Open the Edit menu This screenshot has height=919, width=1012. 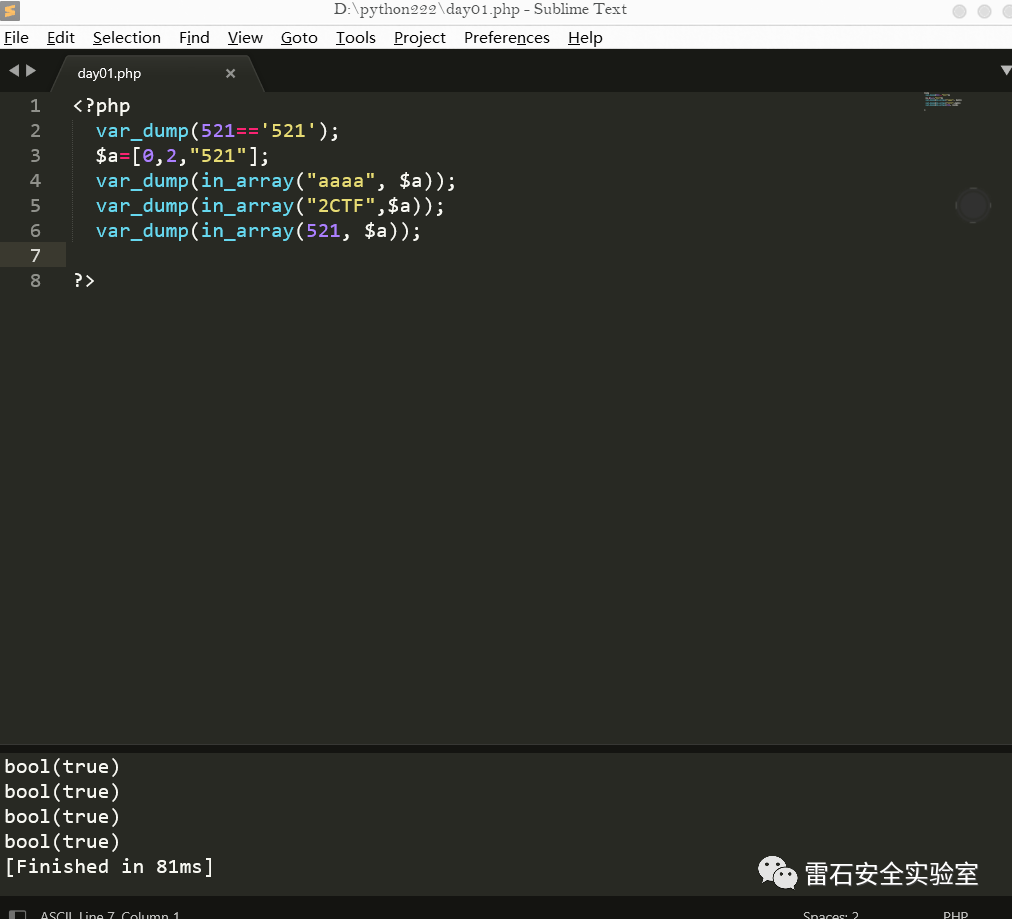click(x=61, y=38)
